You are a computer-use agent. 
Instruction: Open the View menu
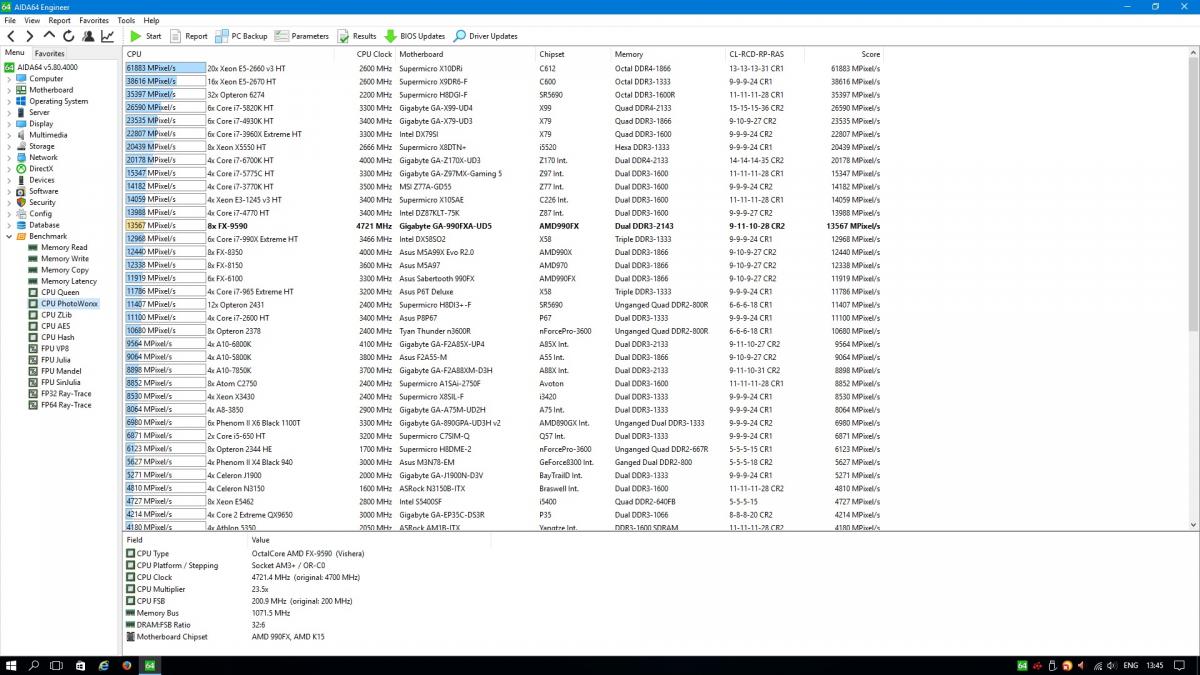coord(32,20)
